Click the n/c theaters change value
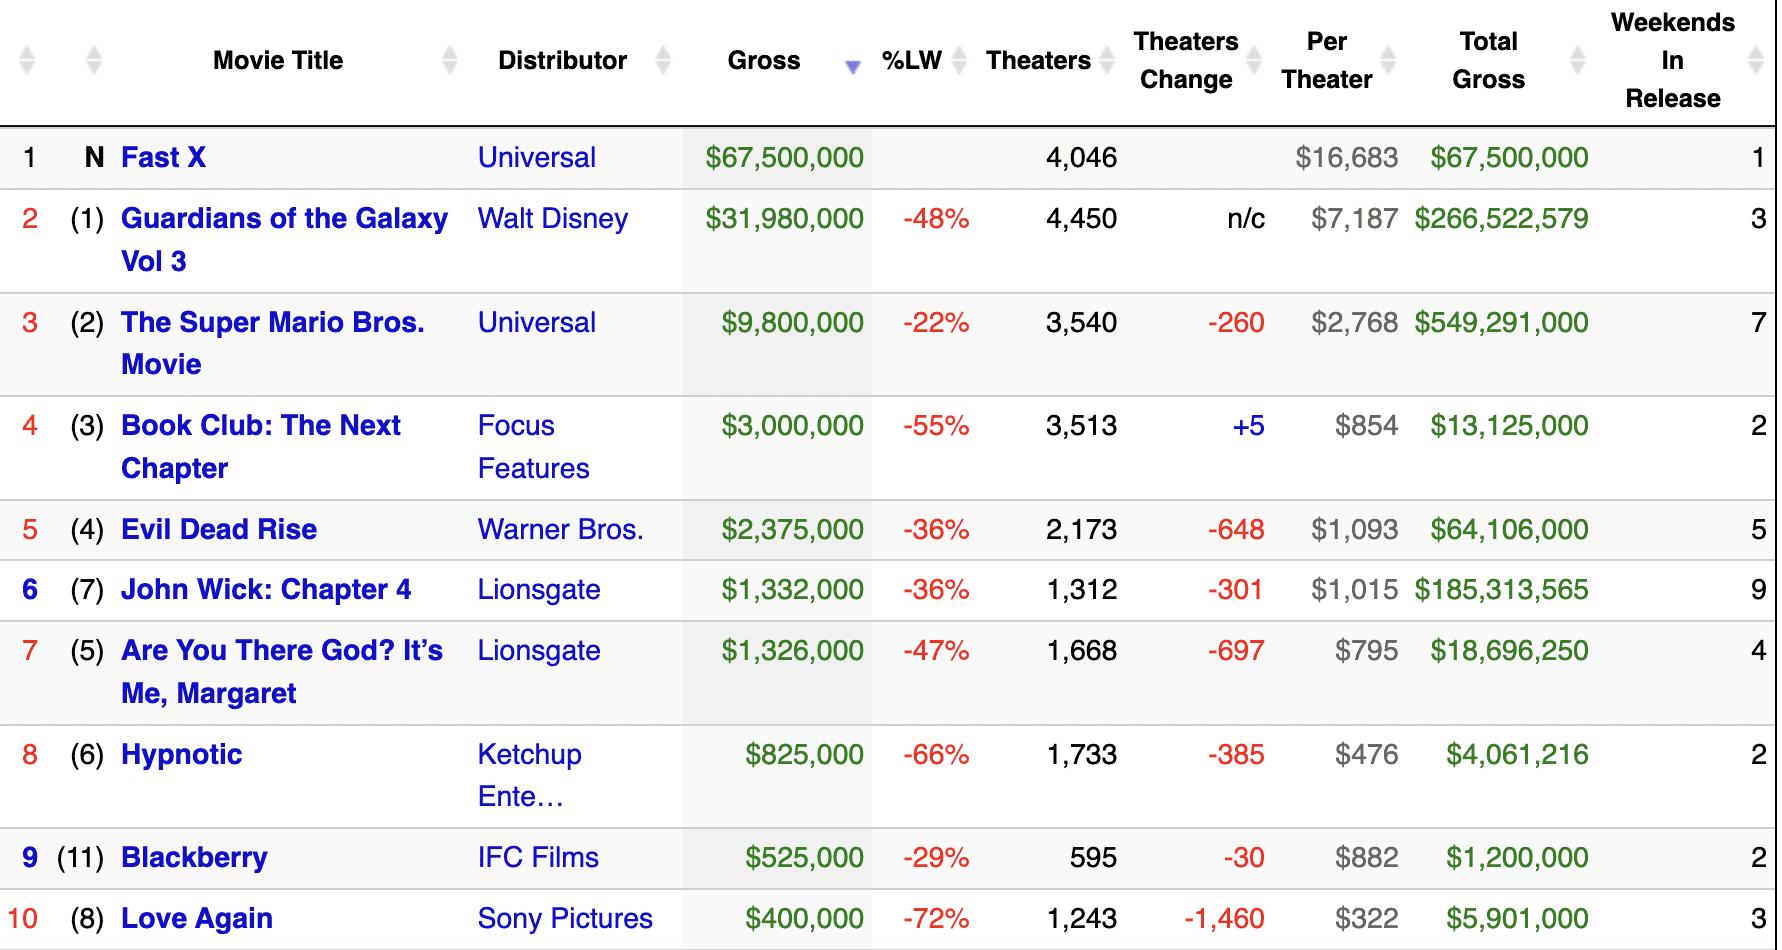This screenshot has height=950, width=1782. [1246, 219]
